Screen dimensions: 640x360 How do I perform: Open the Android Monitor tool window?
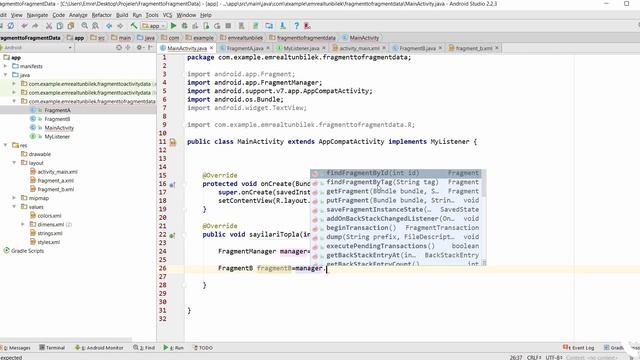click(99, 348)
